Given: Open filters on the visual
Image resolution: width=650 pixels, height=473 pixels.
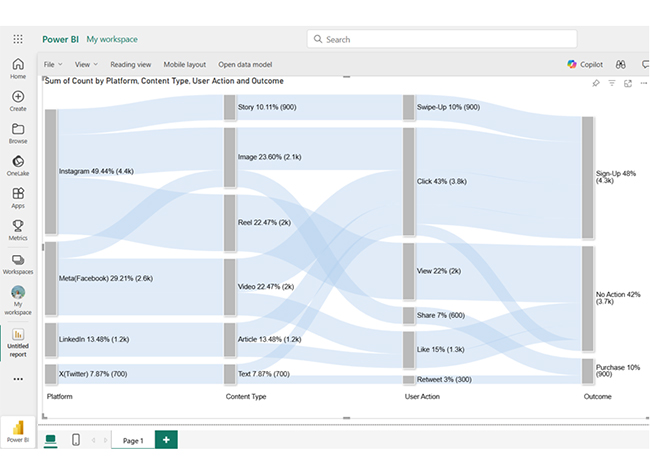Looking at the screenshot, I should coord(612,83).
